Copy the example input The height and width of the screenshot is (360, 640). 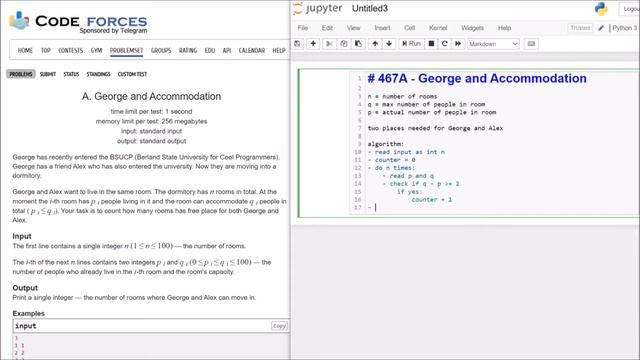point(279,326)
